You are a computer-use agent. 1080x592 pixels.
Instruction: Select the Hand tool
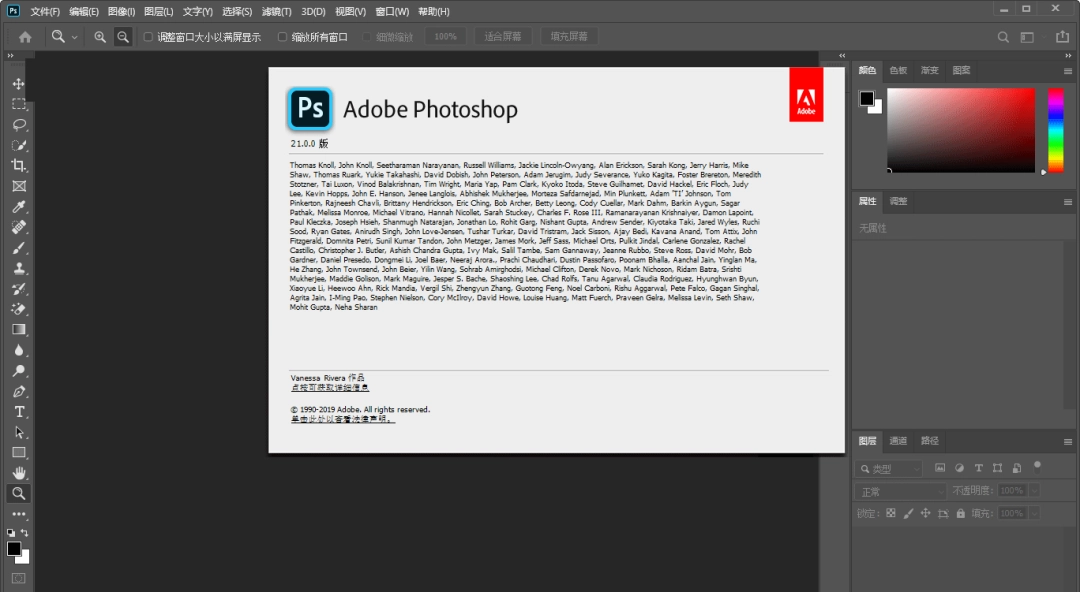tap(19, 473)
